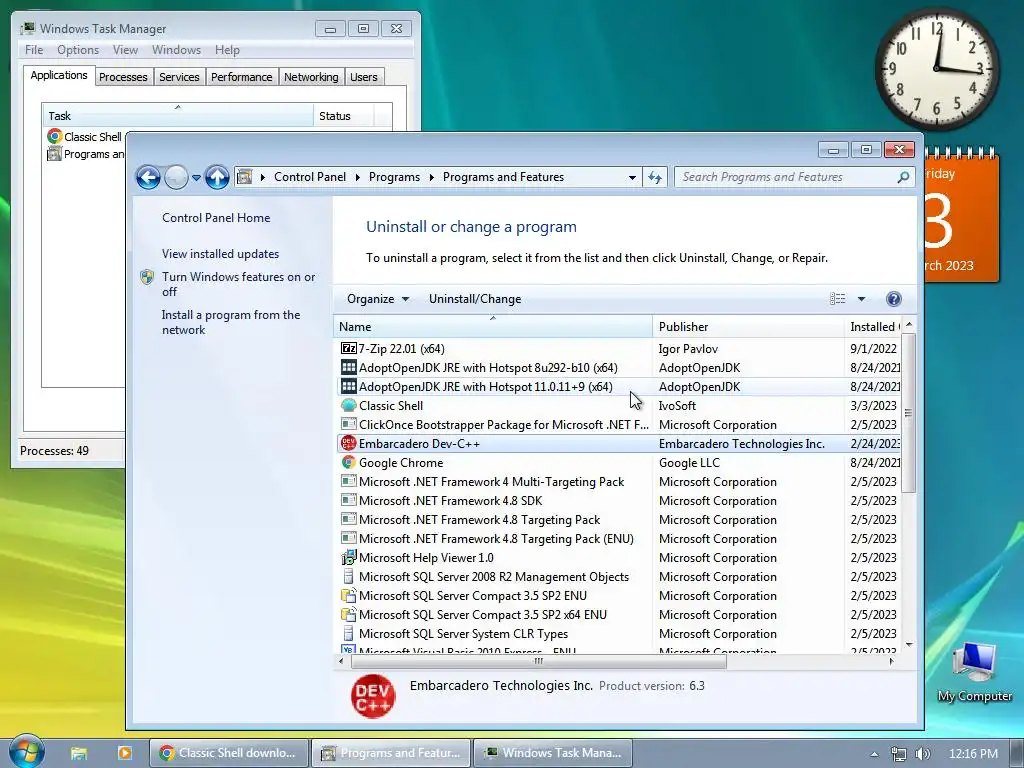Switch to the Services tab
This screenshot has height=768, width=1024.
click(x=179, y=77)
